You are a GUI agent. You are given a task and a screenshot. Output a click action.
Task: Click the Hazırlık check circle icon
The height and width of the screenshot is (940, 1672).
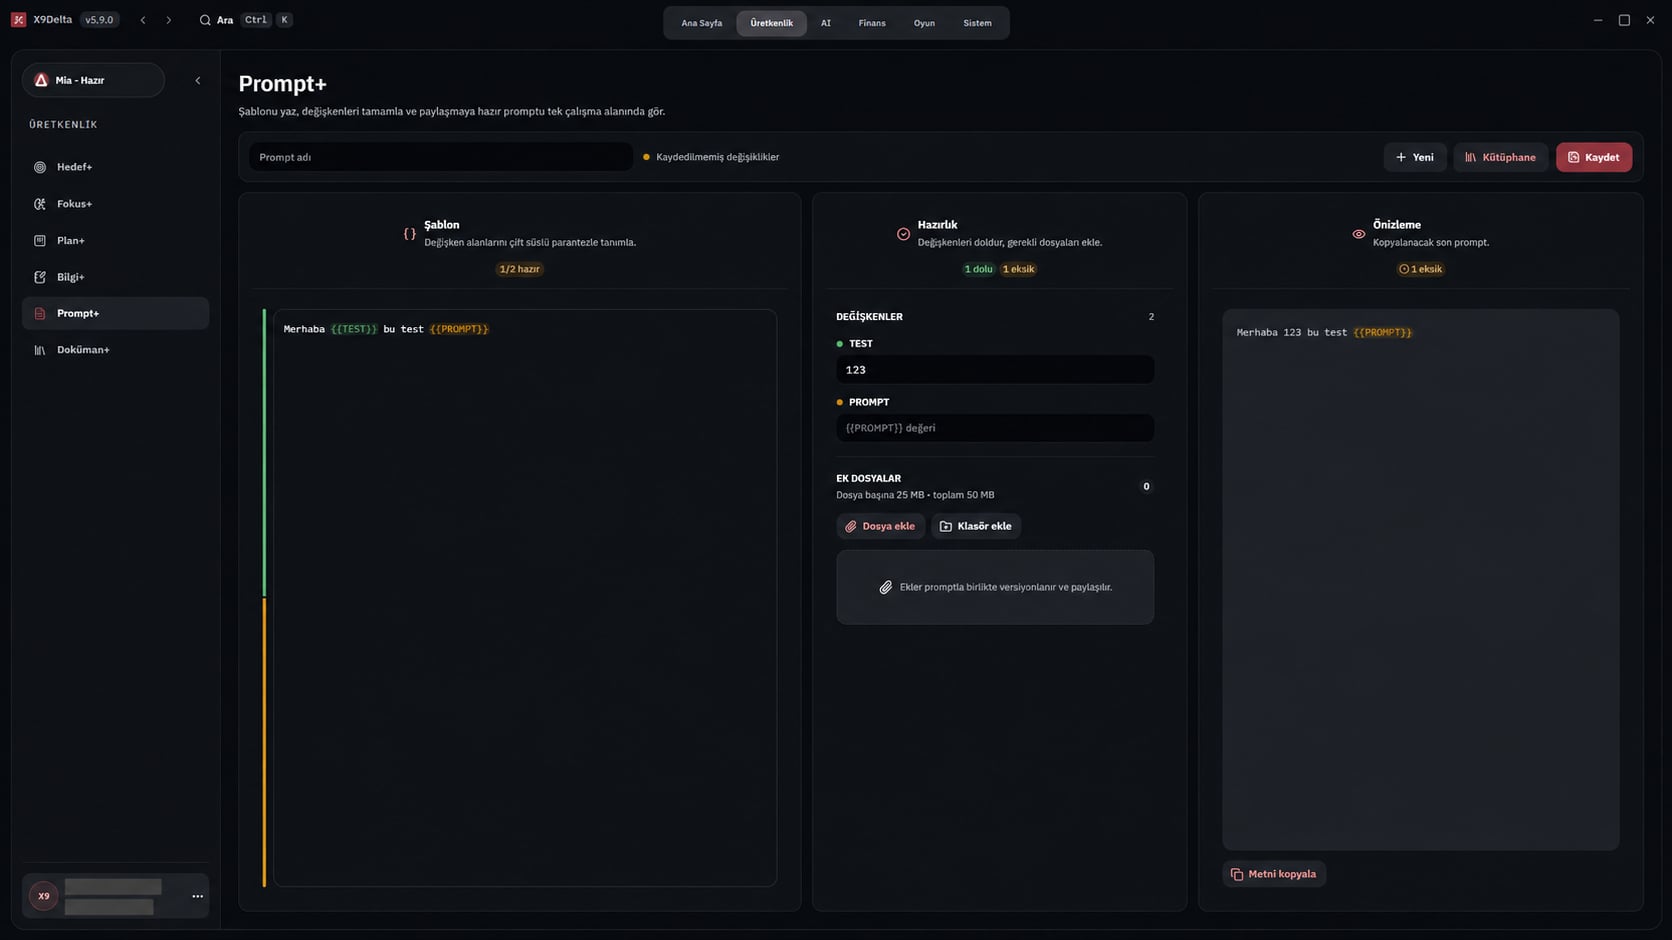point(903,233)
